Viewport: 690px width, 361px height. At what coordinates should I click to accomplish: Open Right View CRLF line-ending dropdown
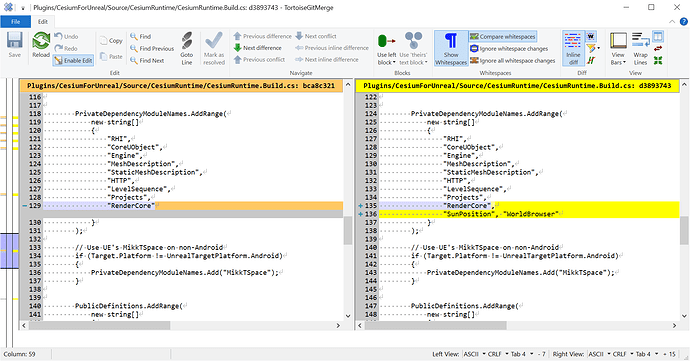(623, 354)
